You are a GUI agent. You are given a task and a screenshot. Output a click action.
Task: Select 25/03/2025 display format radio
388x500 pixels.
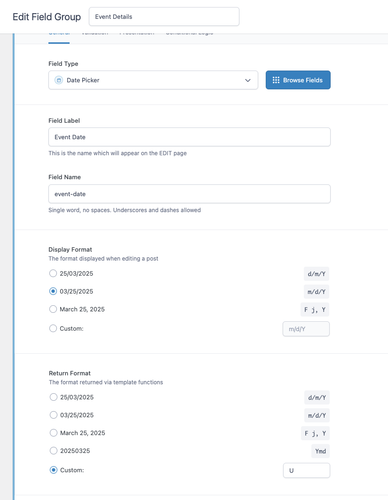coord(53,273)
